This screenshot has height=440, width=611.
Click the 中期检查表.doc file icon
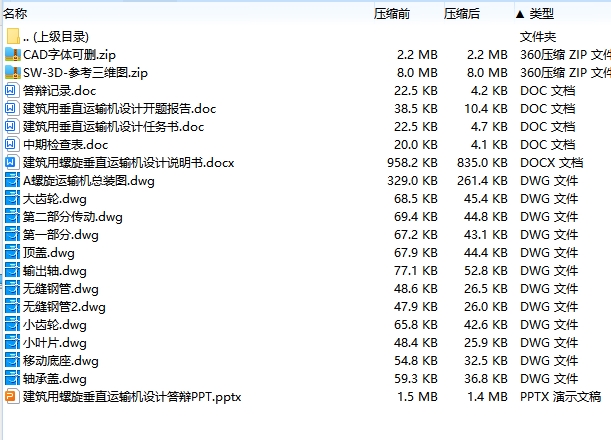[x=11, y=145]
